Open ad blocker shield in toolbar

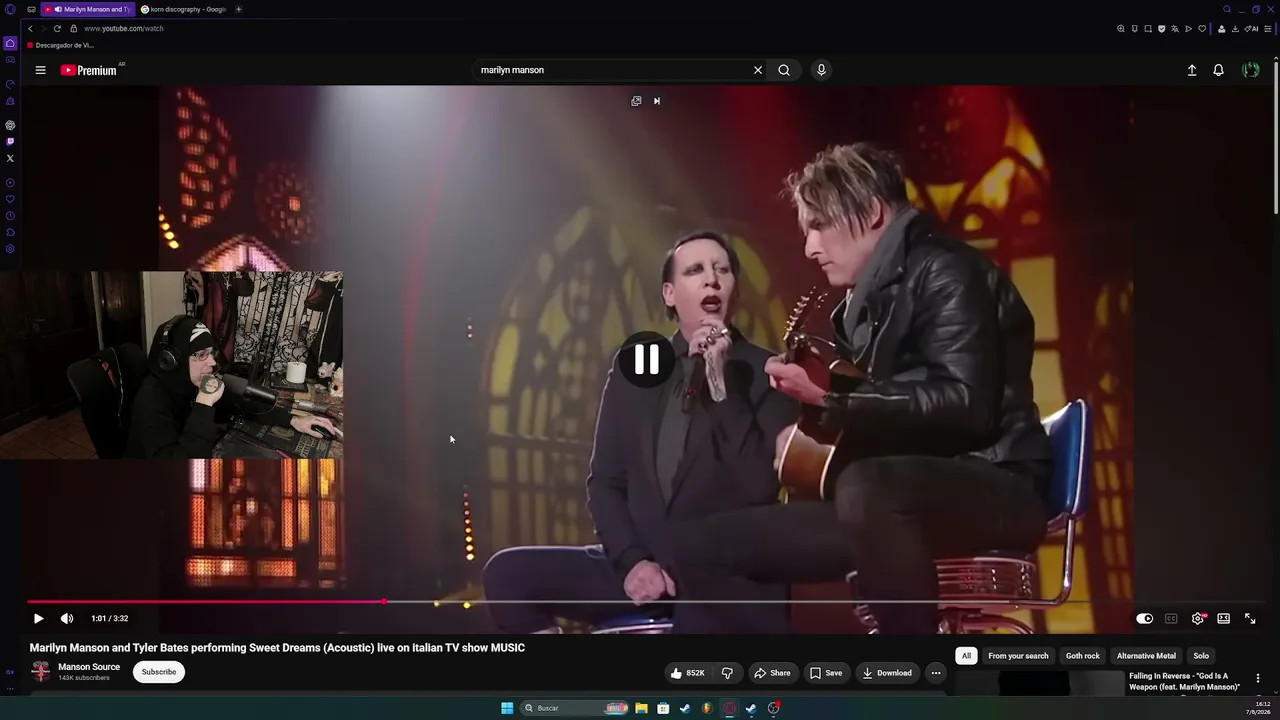(1161, 29)
